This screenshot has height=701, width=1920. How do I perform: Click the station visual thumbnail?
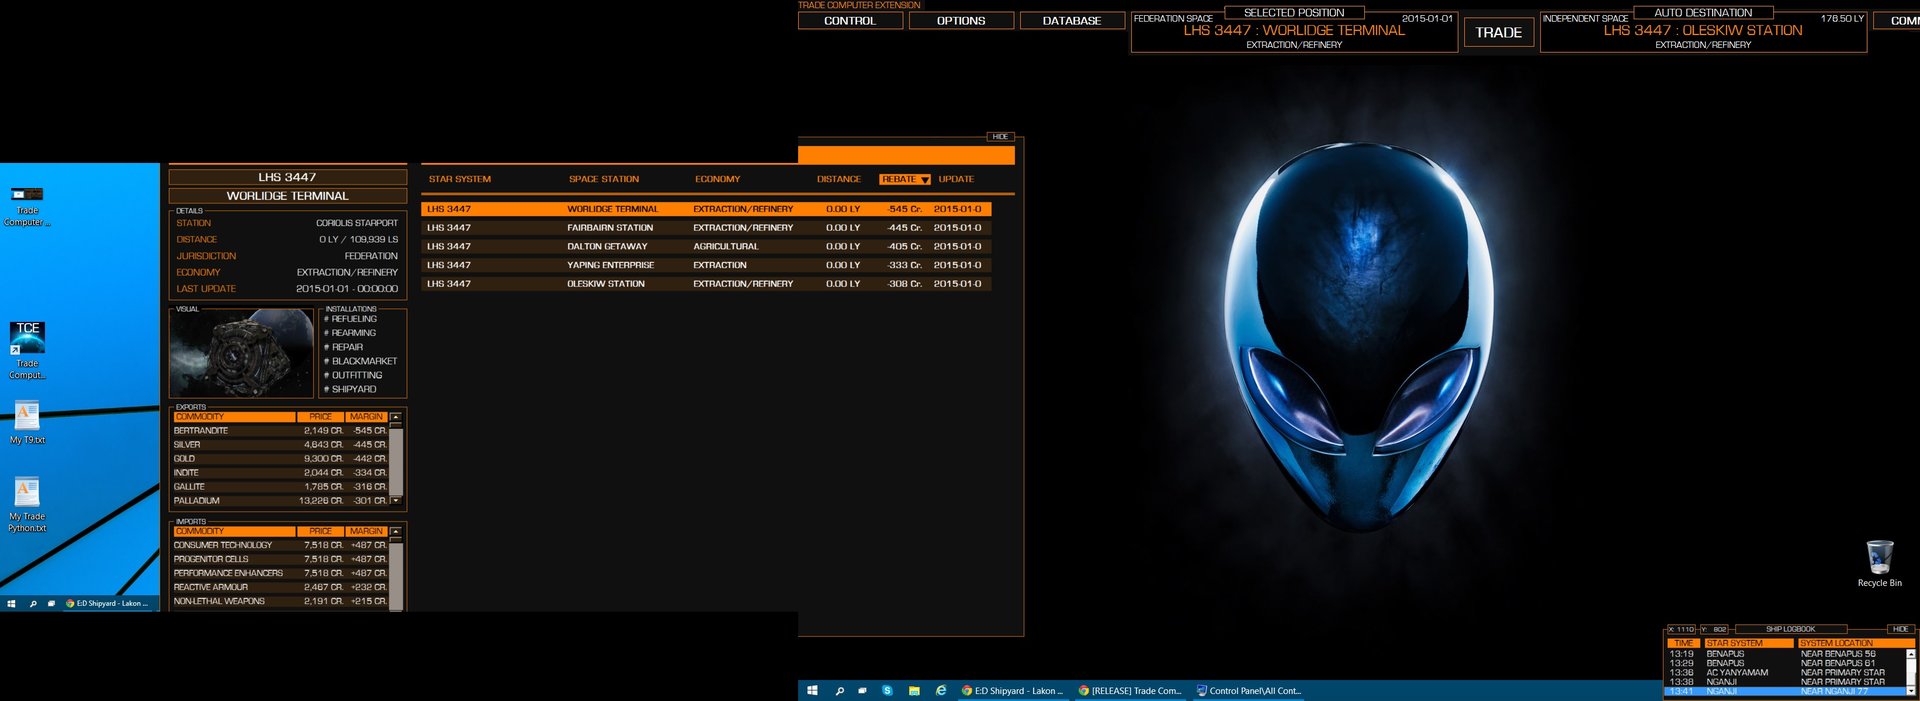tap(242, 354)
